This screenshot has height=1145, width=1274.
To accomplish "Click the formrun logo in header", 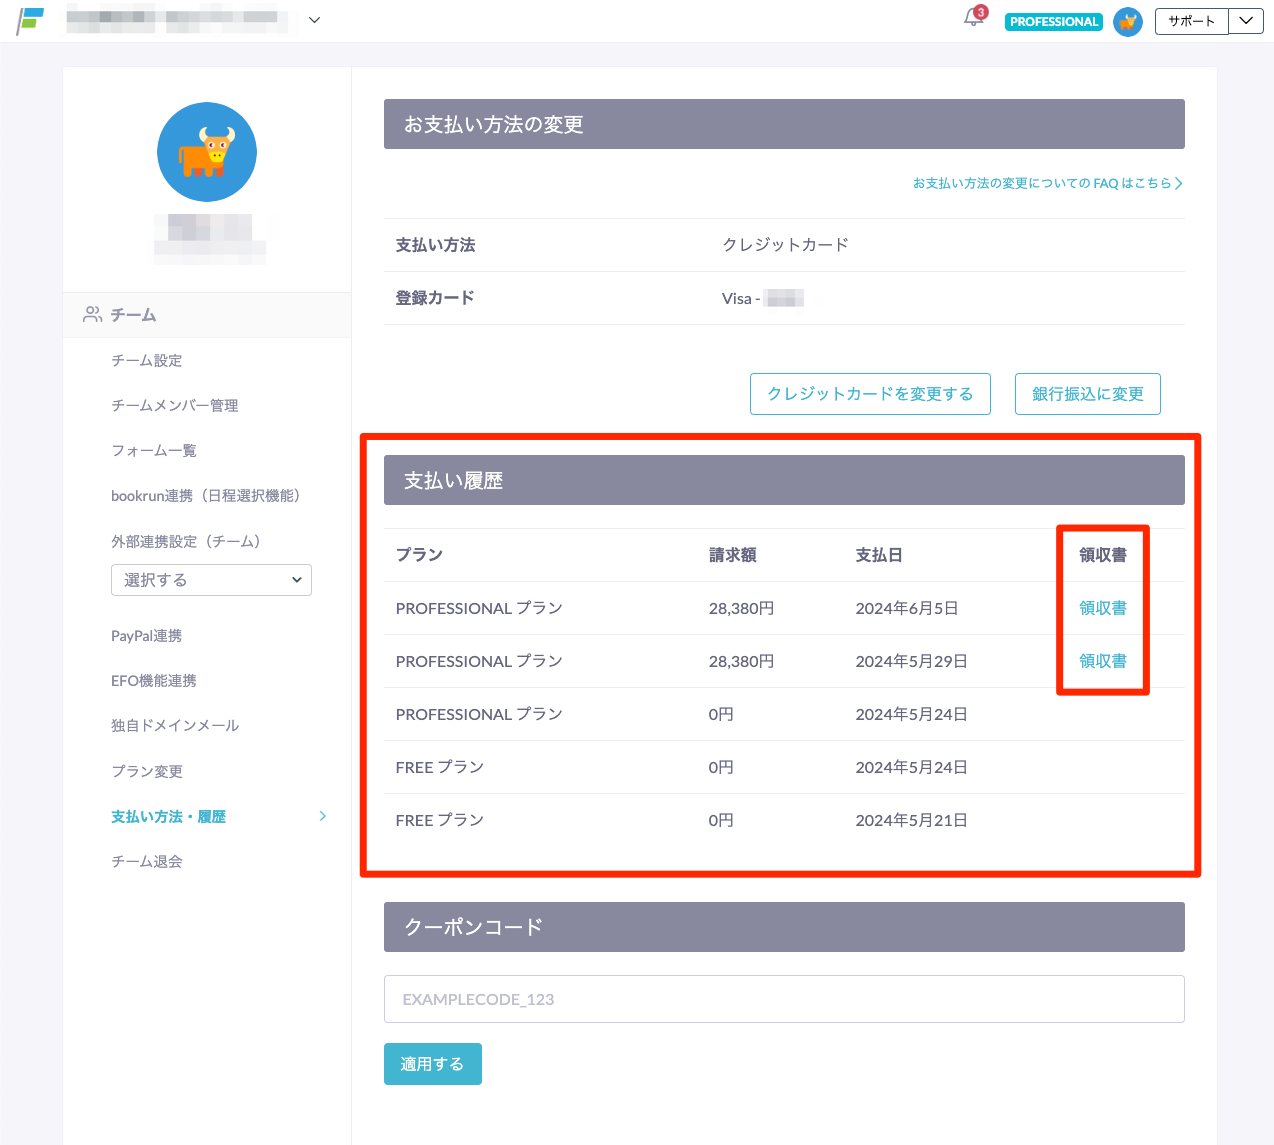I will [x=31, y=21].
